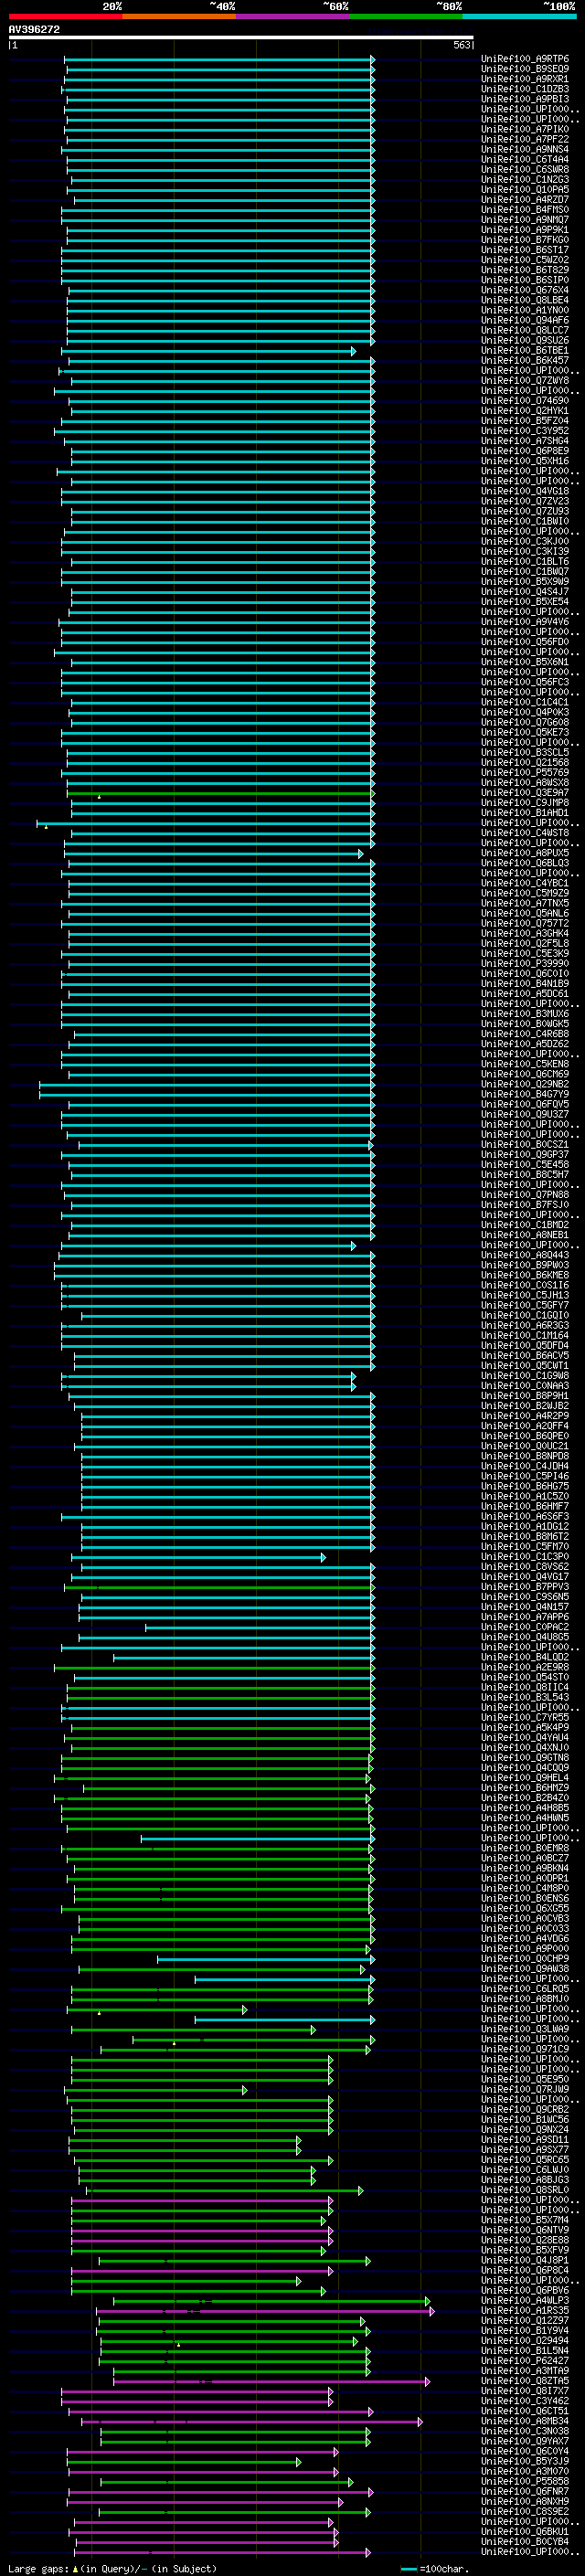Select hit label UniRef100_Q4J8P1

point(525,2260)
